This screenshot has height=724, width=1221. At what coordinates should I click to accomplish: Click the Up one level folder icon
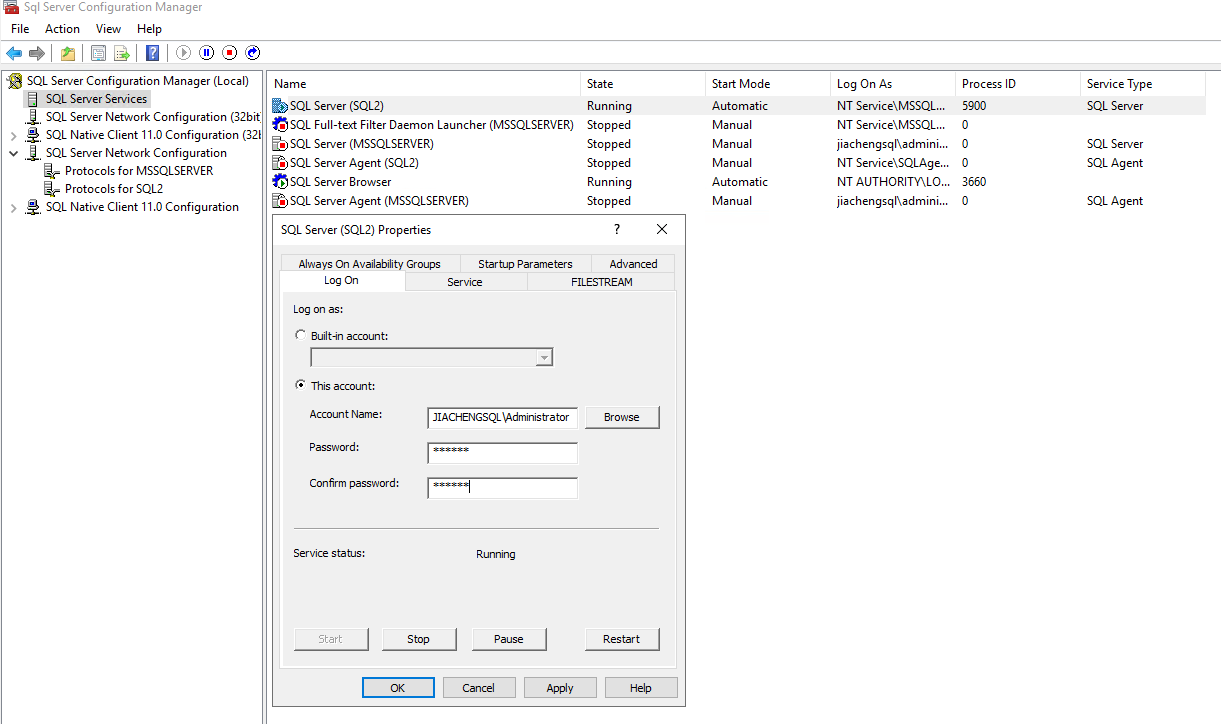67,53
